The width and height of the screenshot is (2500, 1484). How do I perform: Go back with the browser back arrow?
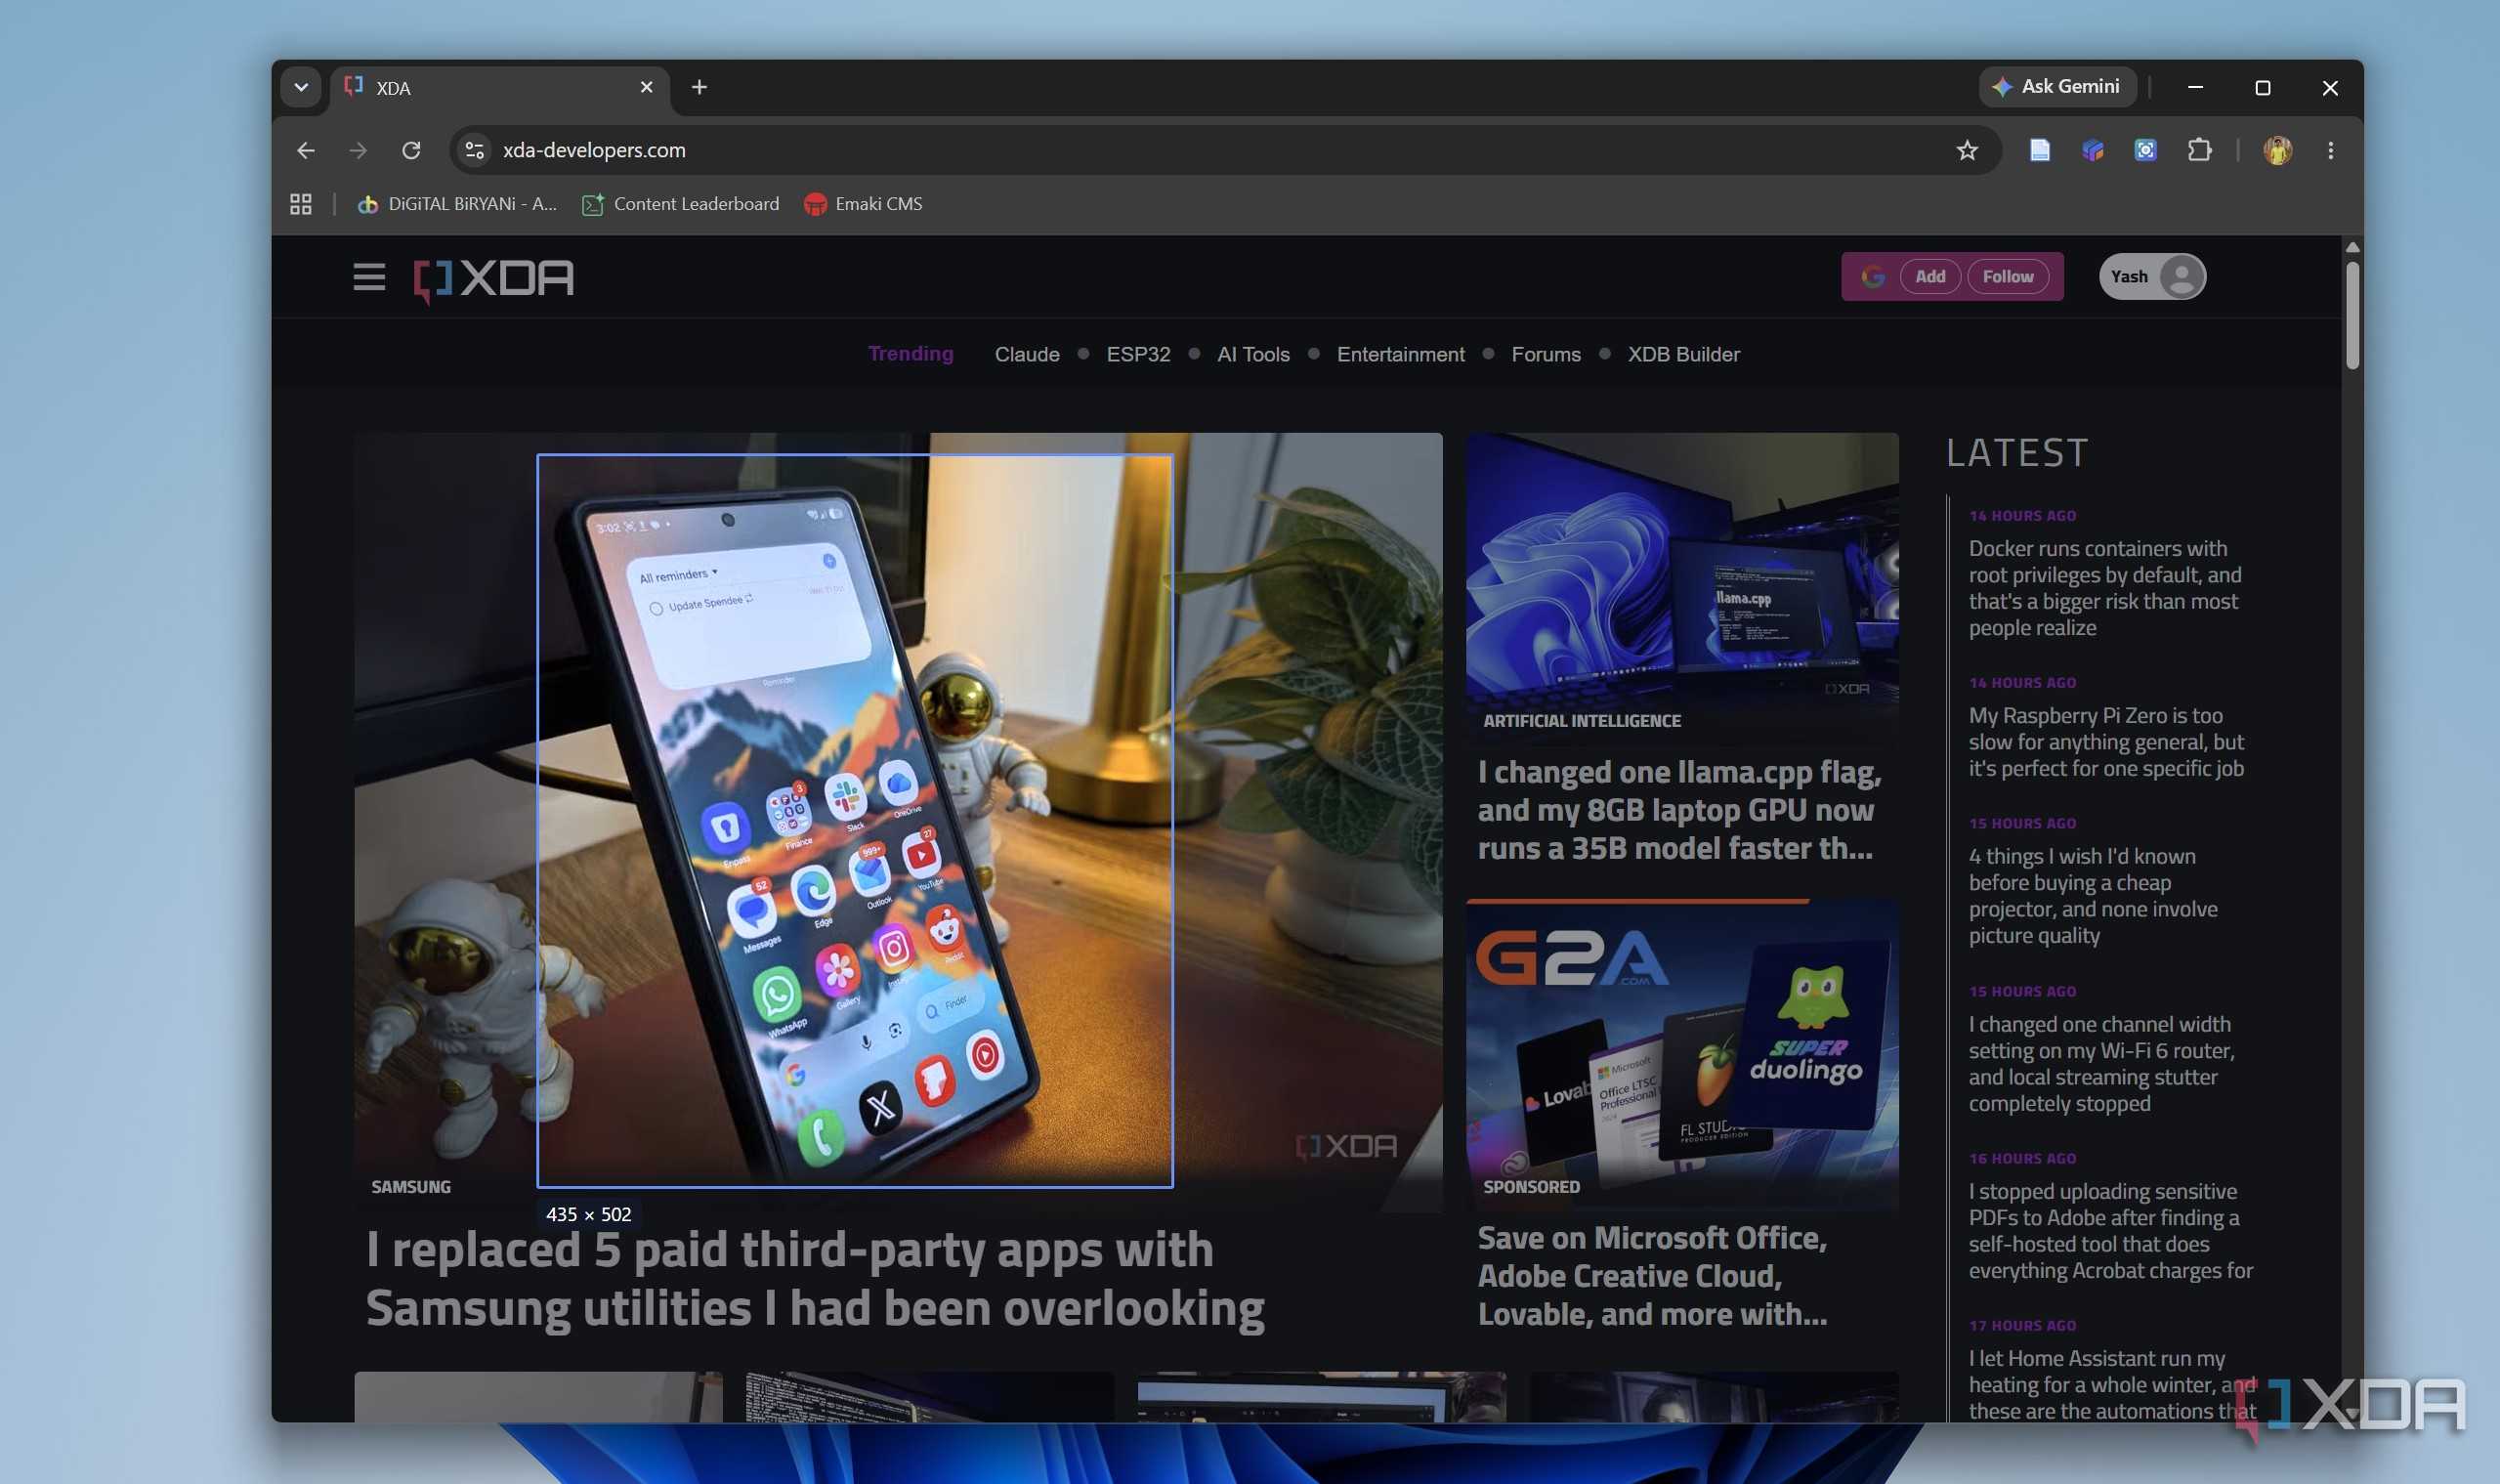coord(306,150)
